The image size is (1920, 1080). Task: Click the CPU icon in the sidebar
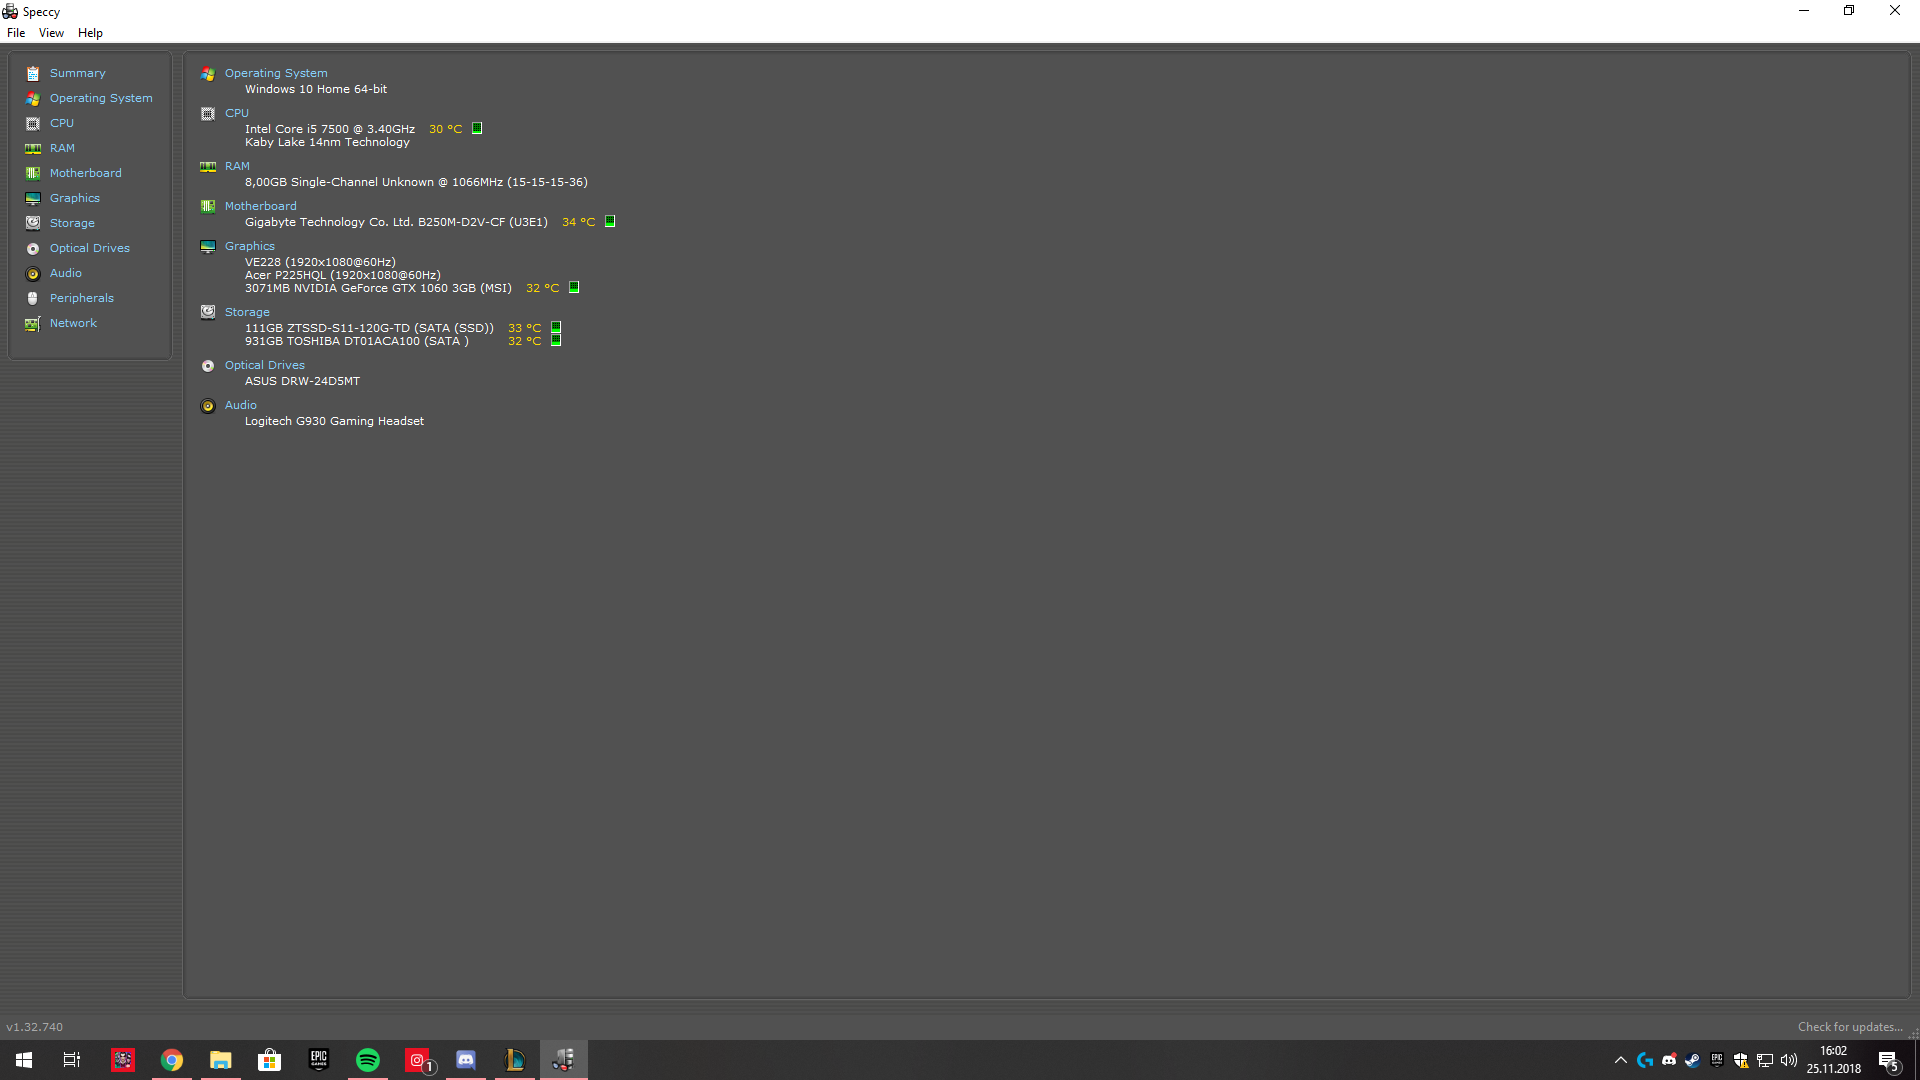tap(33, 124)
